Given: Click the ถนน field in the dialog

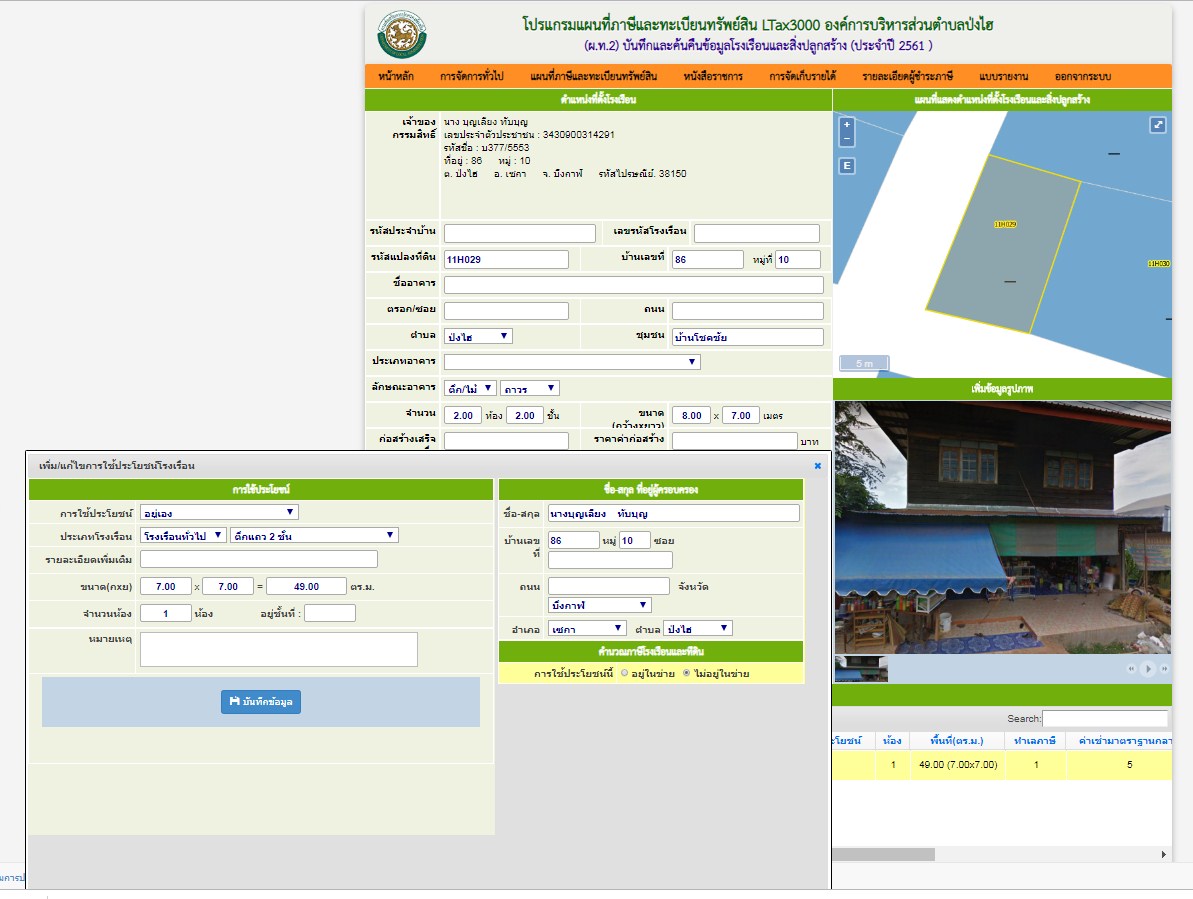Looking at the screenshot, I should point(609,586).
